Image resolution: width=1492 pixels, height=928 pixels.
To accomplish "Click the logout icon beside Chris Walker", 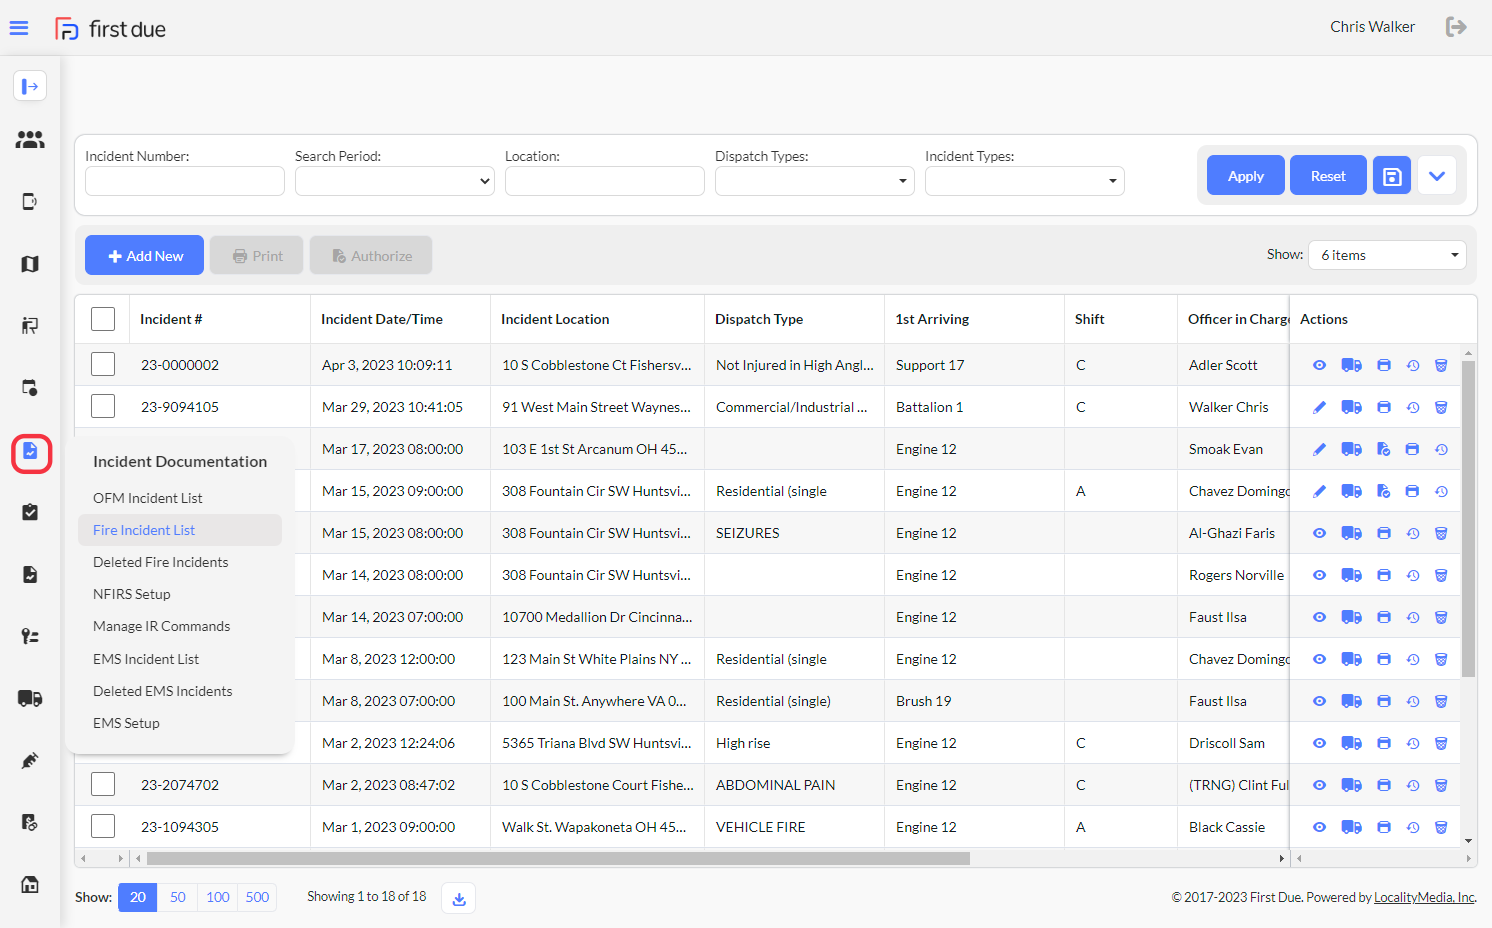I will 1456,27.
